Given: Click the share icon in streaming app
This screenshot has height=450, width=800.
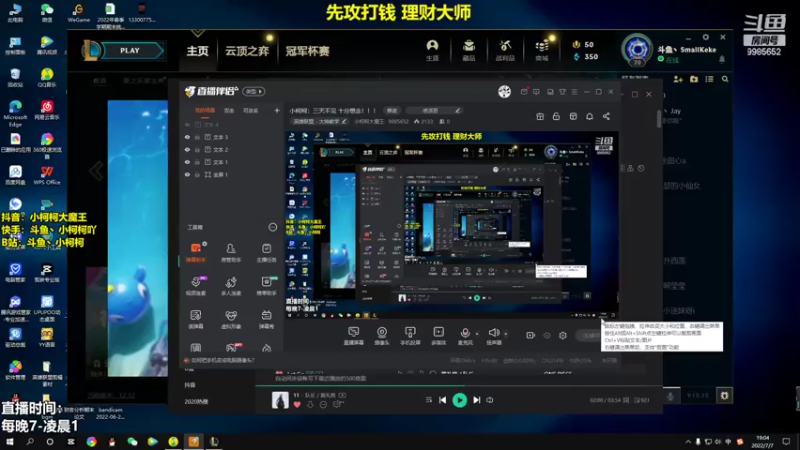Looking at the screenshot, I should [x=606, y=116].
